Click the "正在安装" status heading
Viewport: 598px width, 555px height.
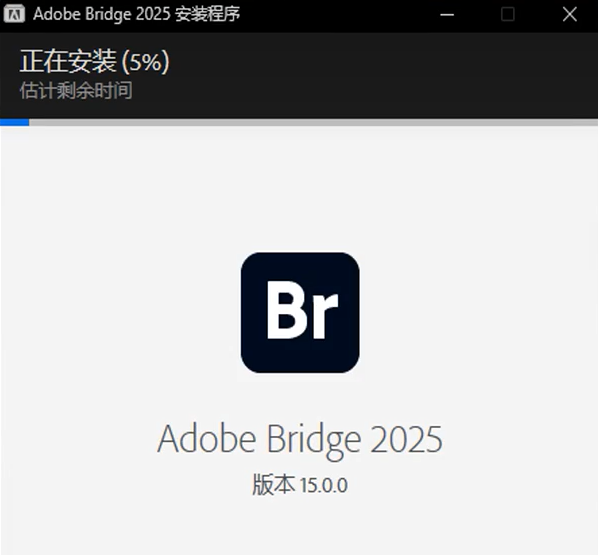(68, 61)
